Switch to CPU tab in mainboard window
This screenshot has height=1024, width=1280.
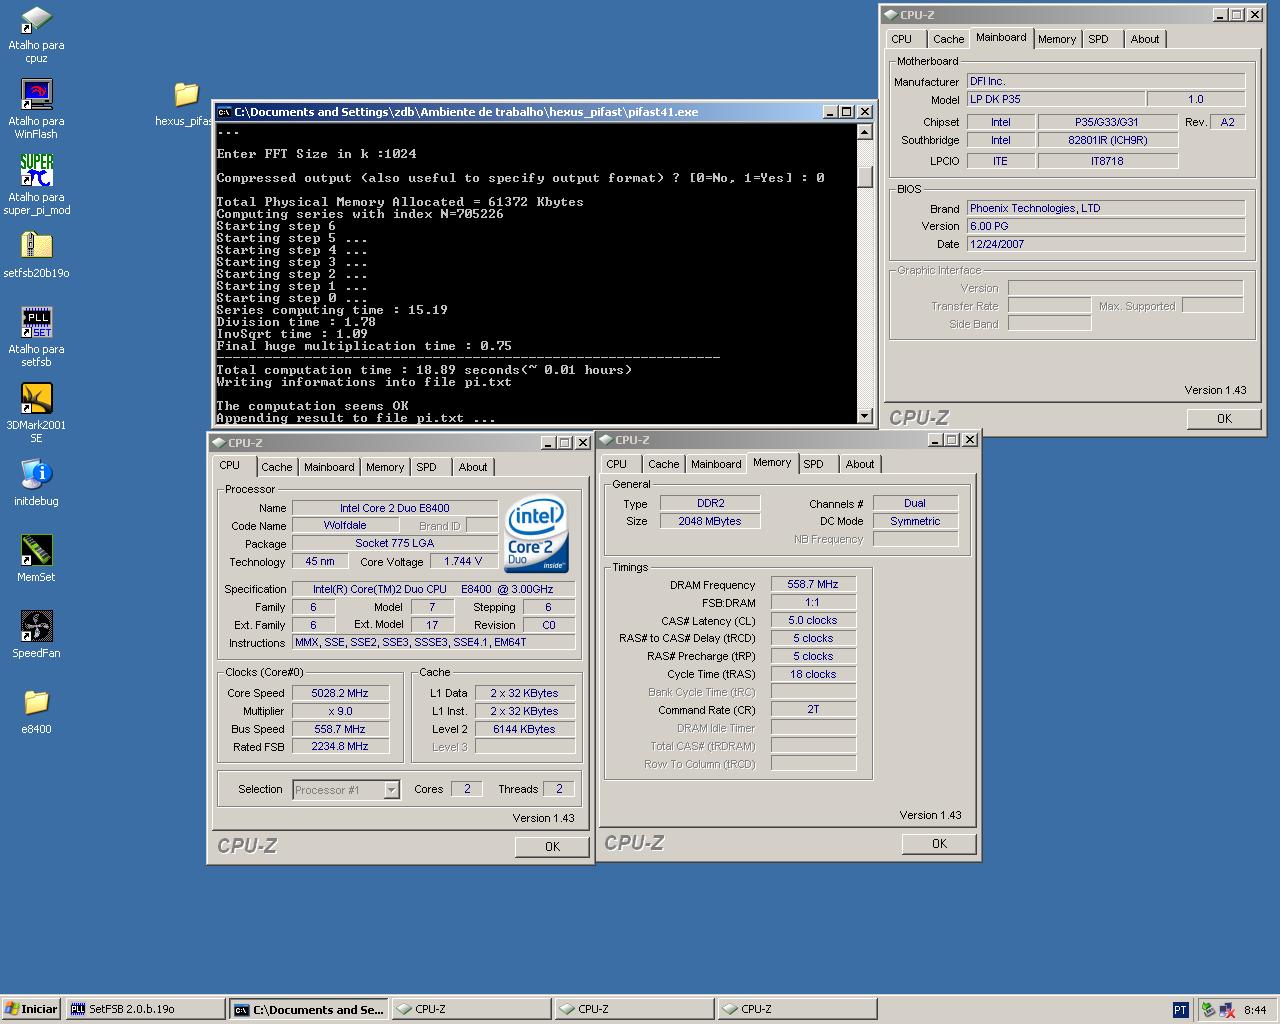(x=902, y=39)
